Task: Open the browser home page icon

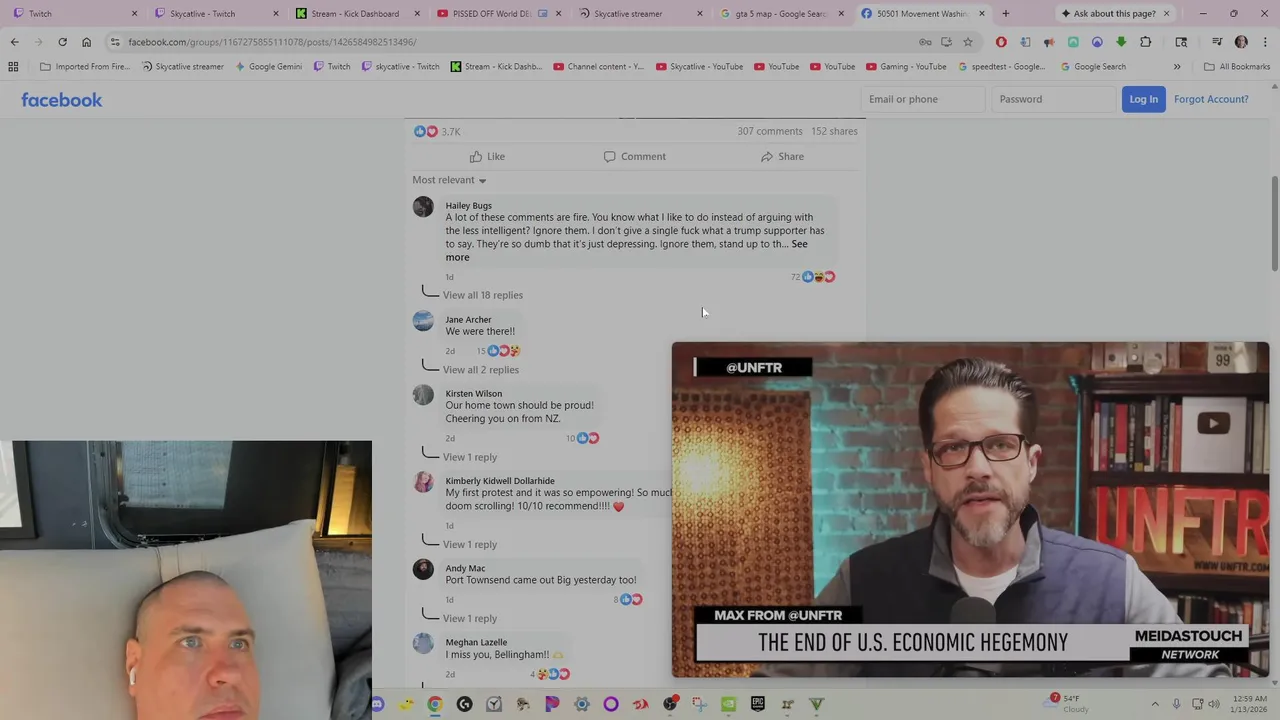Action: pyautogui.click(x=86, y=42)
